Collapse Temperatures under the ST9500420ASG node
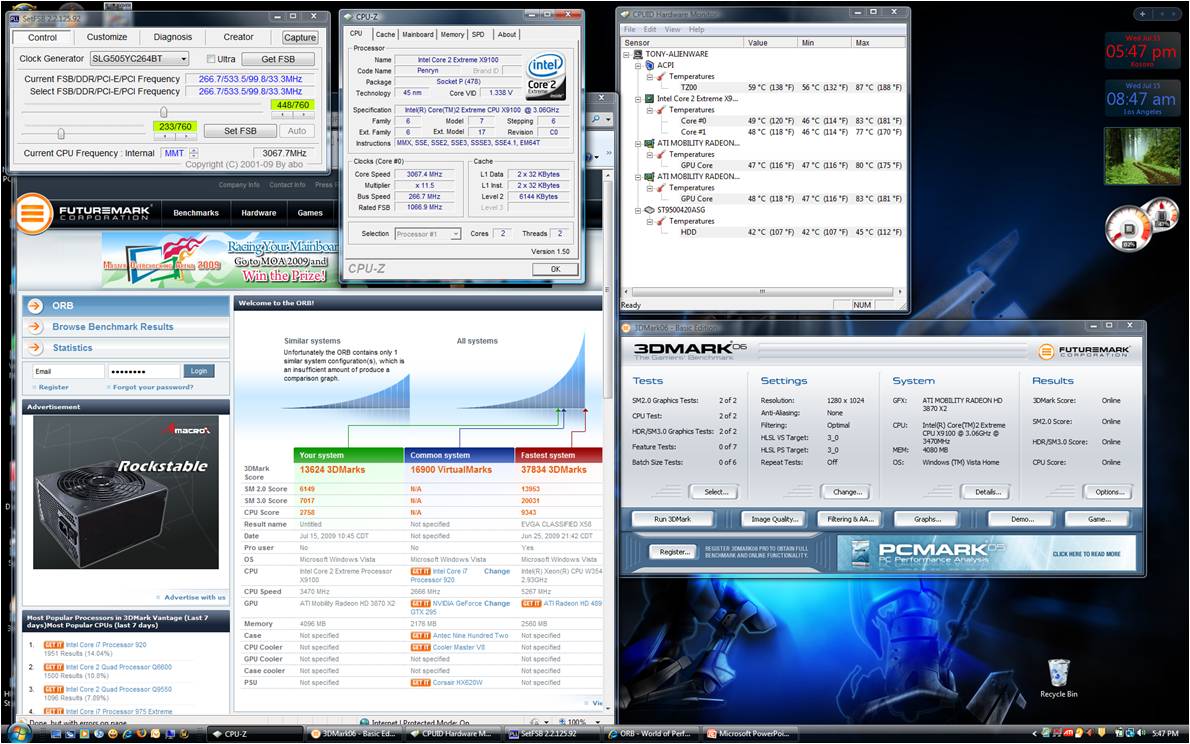This screenshot has height=744, width=1190. pyautogui.click(x=650, y=222)
